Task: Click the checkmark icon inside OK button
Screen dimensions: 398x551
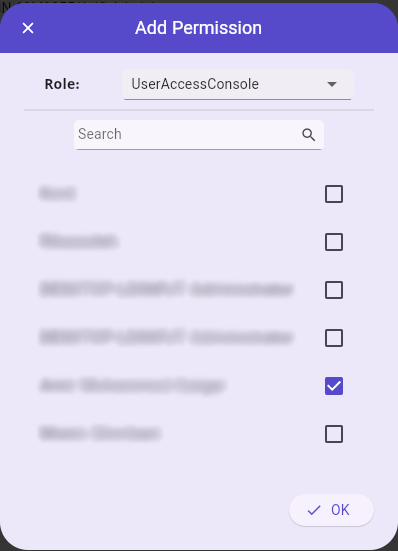Action: 314,510
